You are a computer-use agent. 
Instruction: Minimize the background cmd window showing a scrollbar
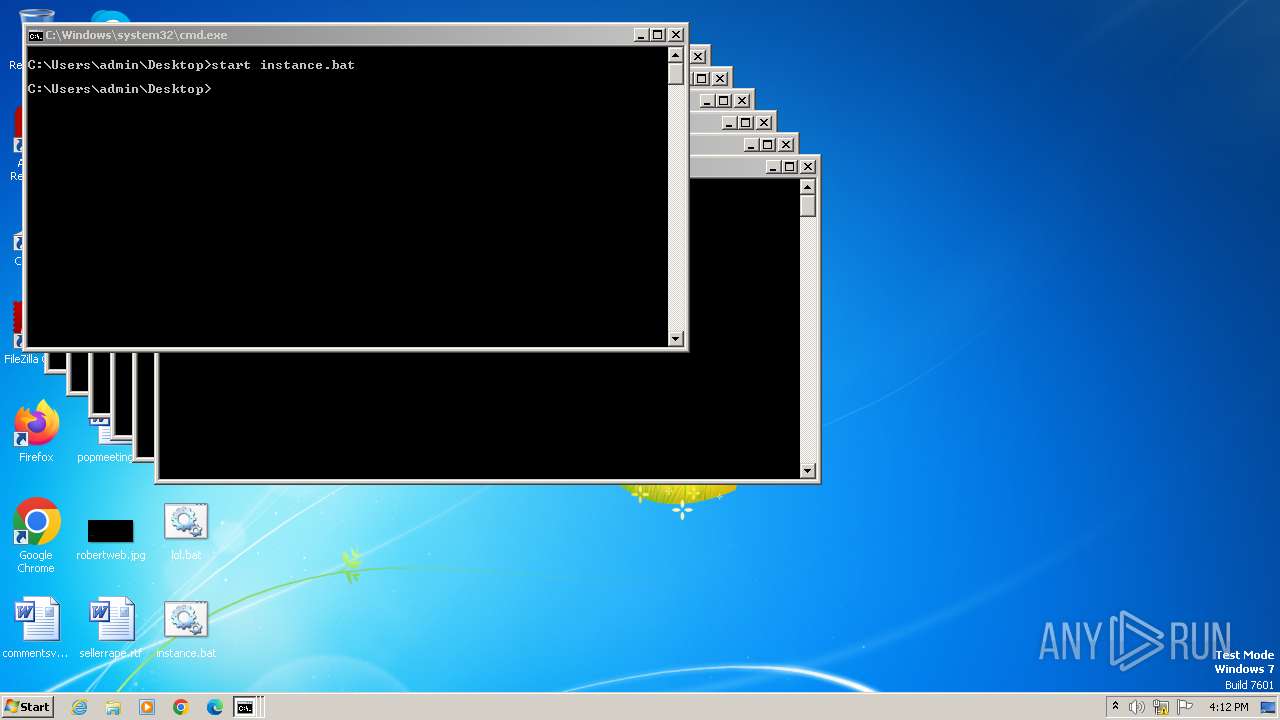(773, 167)
